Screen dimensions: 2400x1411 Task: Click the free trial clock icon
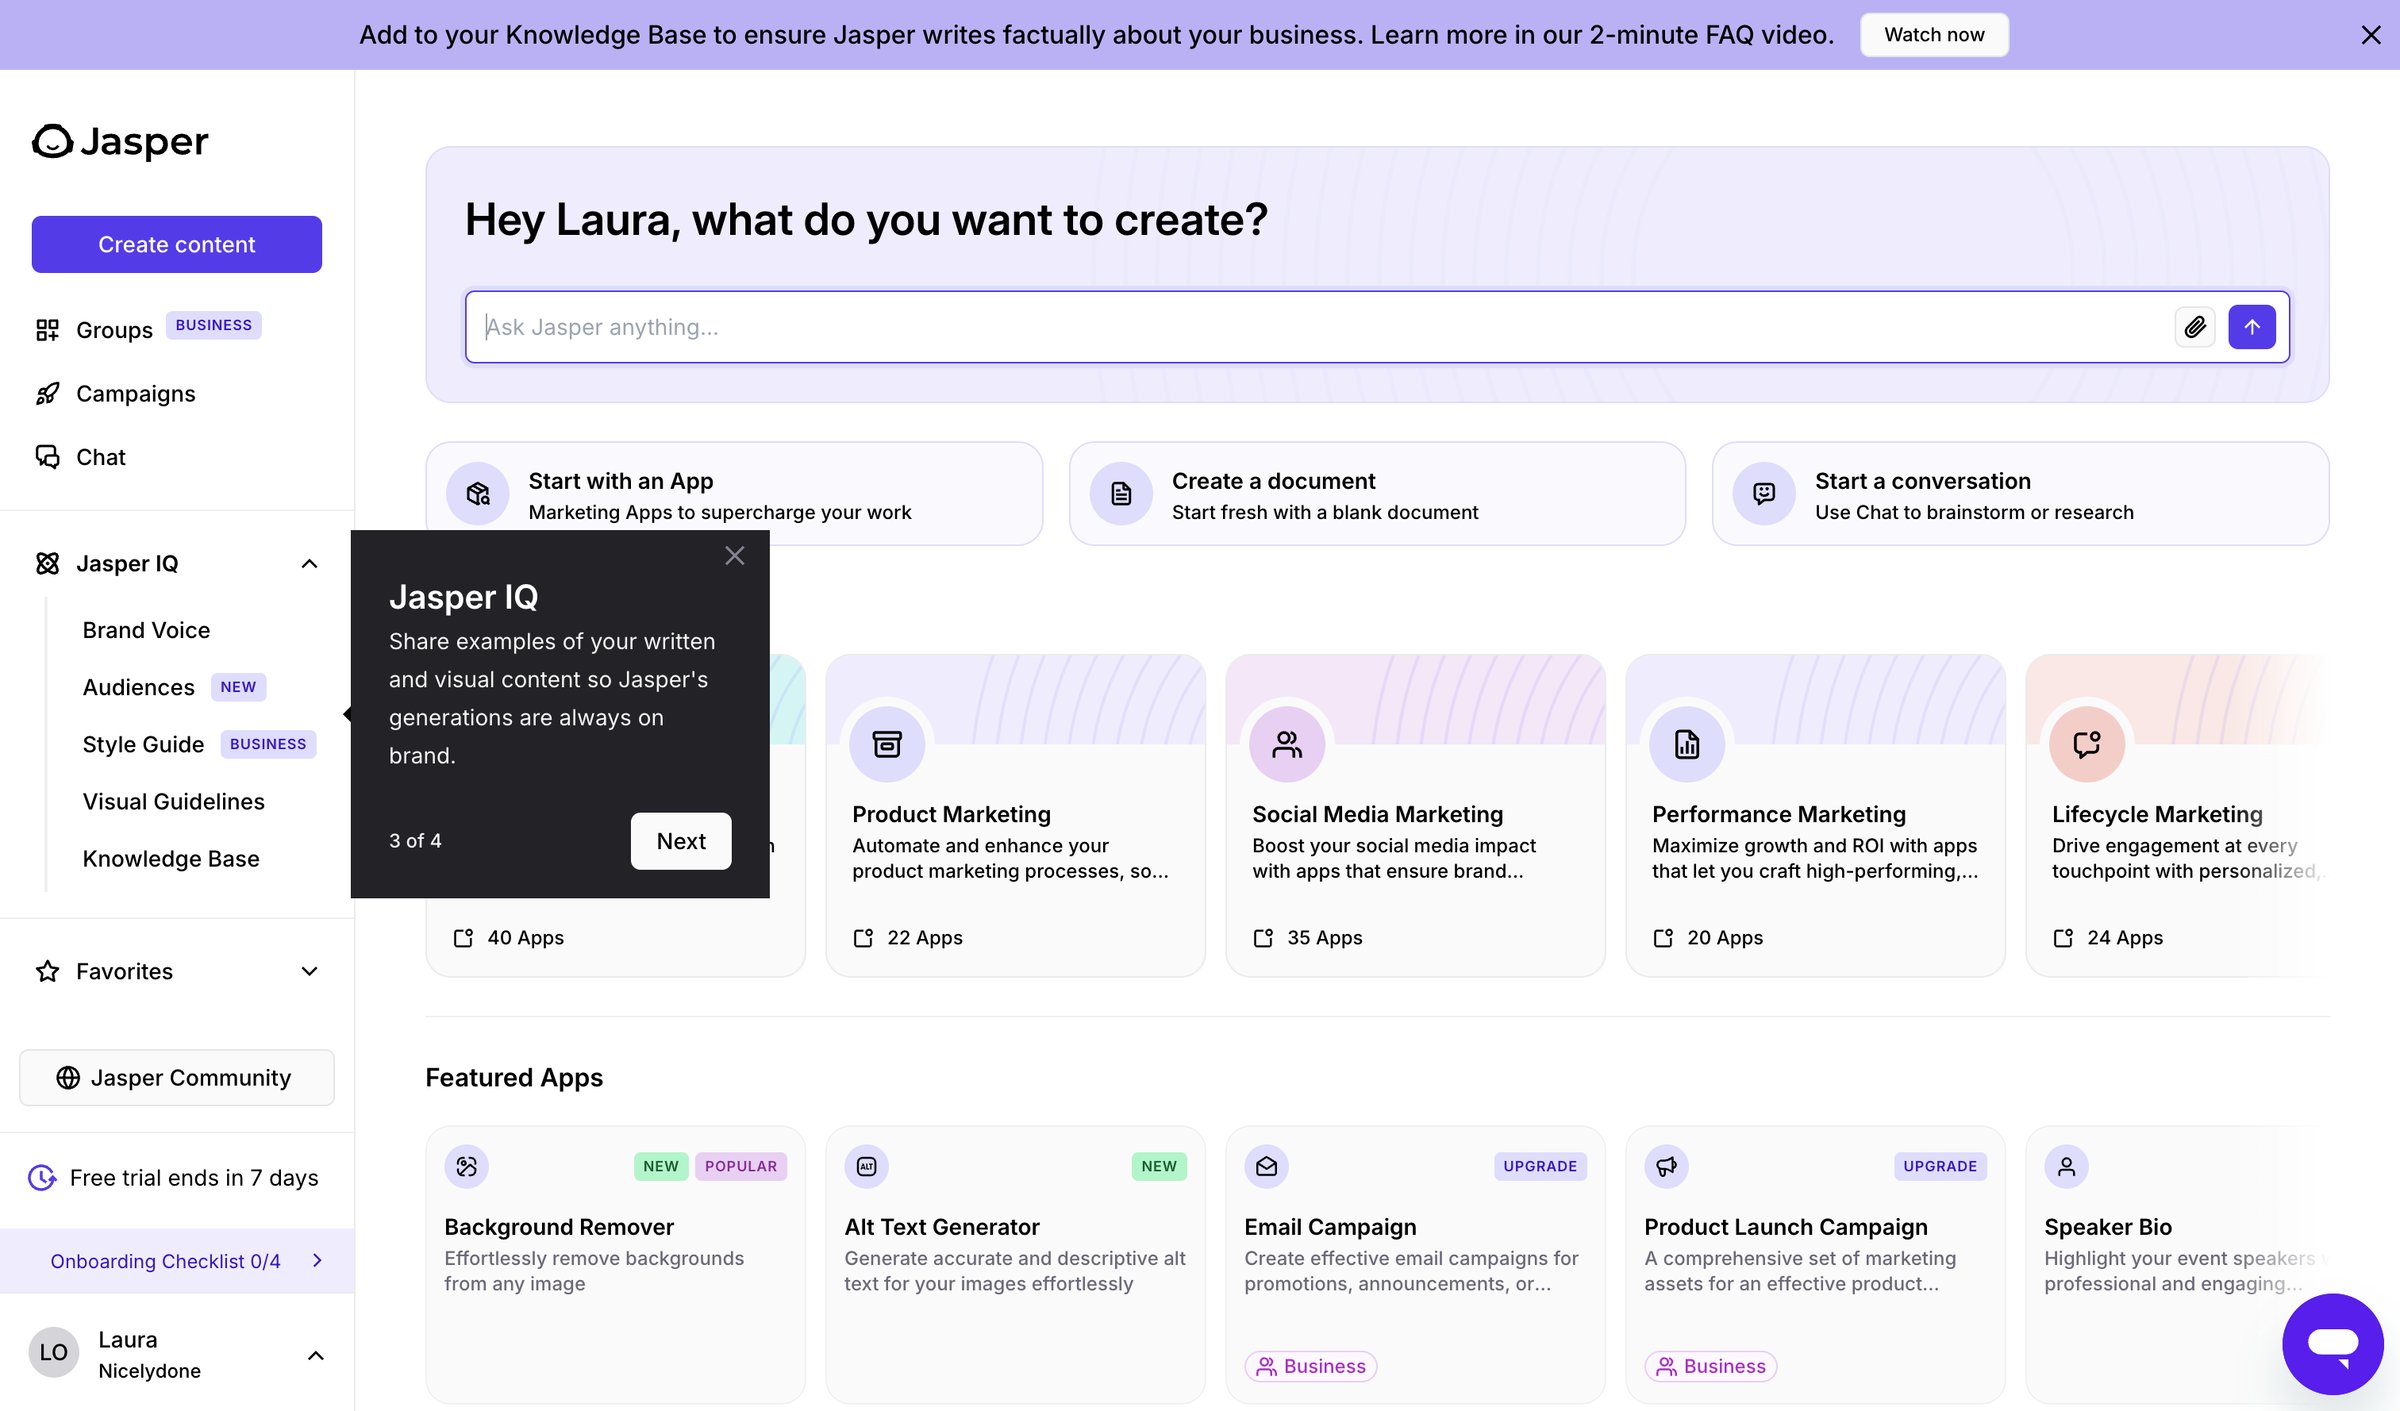[x=42, y=1178]
